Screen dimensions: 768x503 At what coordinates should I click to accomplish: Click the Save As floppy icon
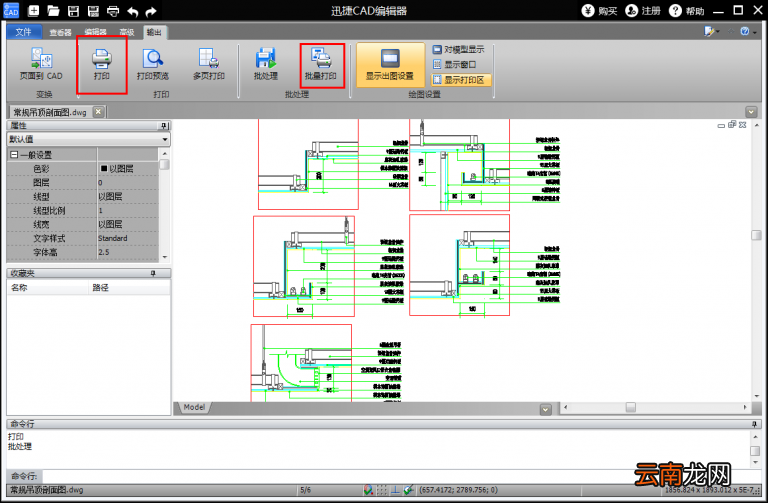pos(93,10)
